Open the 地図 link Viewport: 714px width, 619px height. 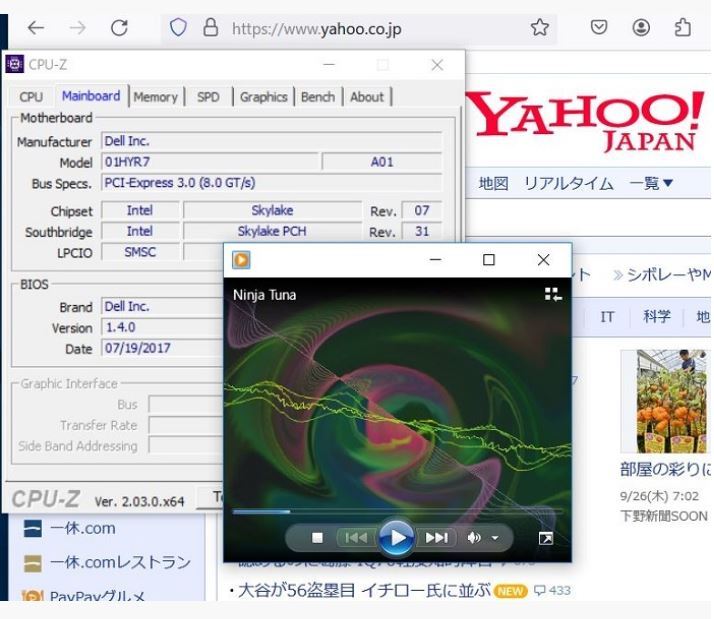point(493,183)
